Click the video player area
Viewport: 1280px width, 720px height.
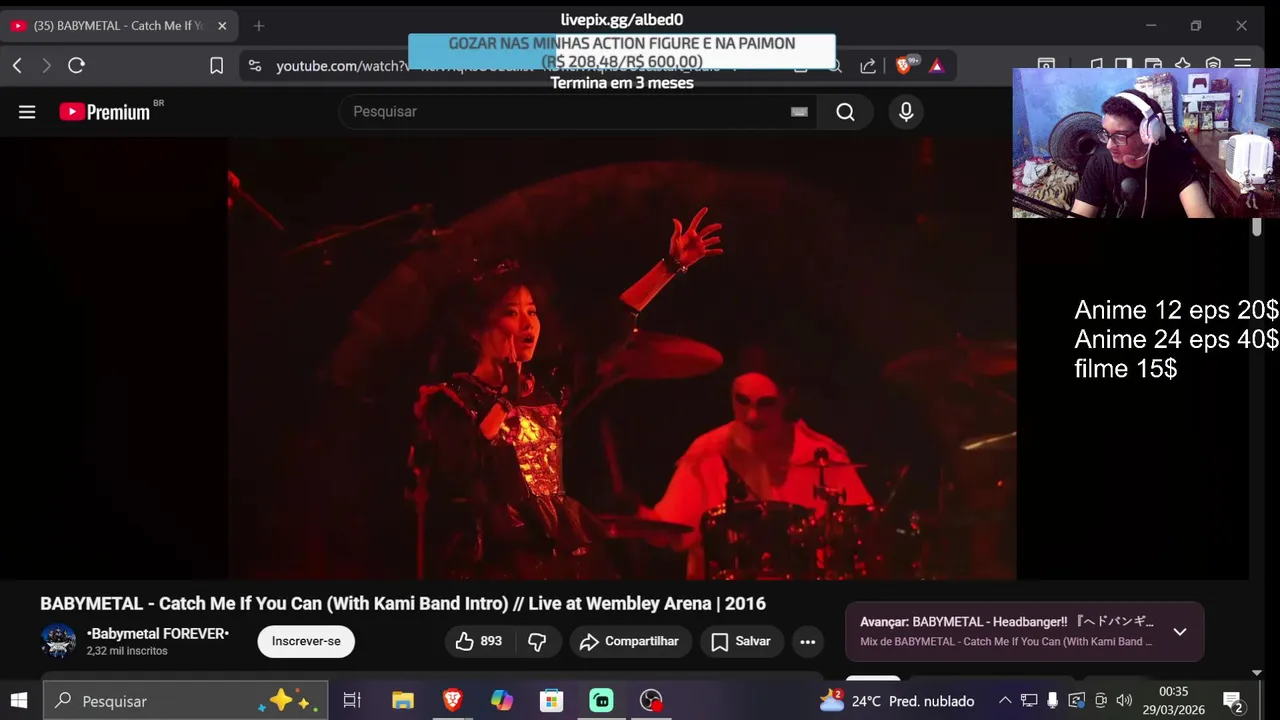(621, 358)
